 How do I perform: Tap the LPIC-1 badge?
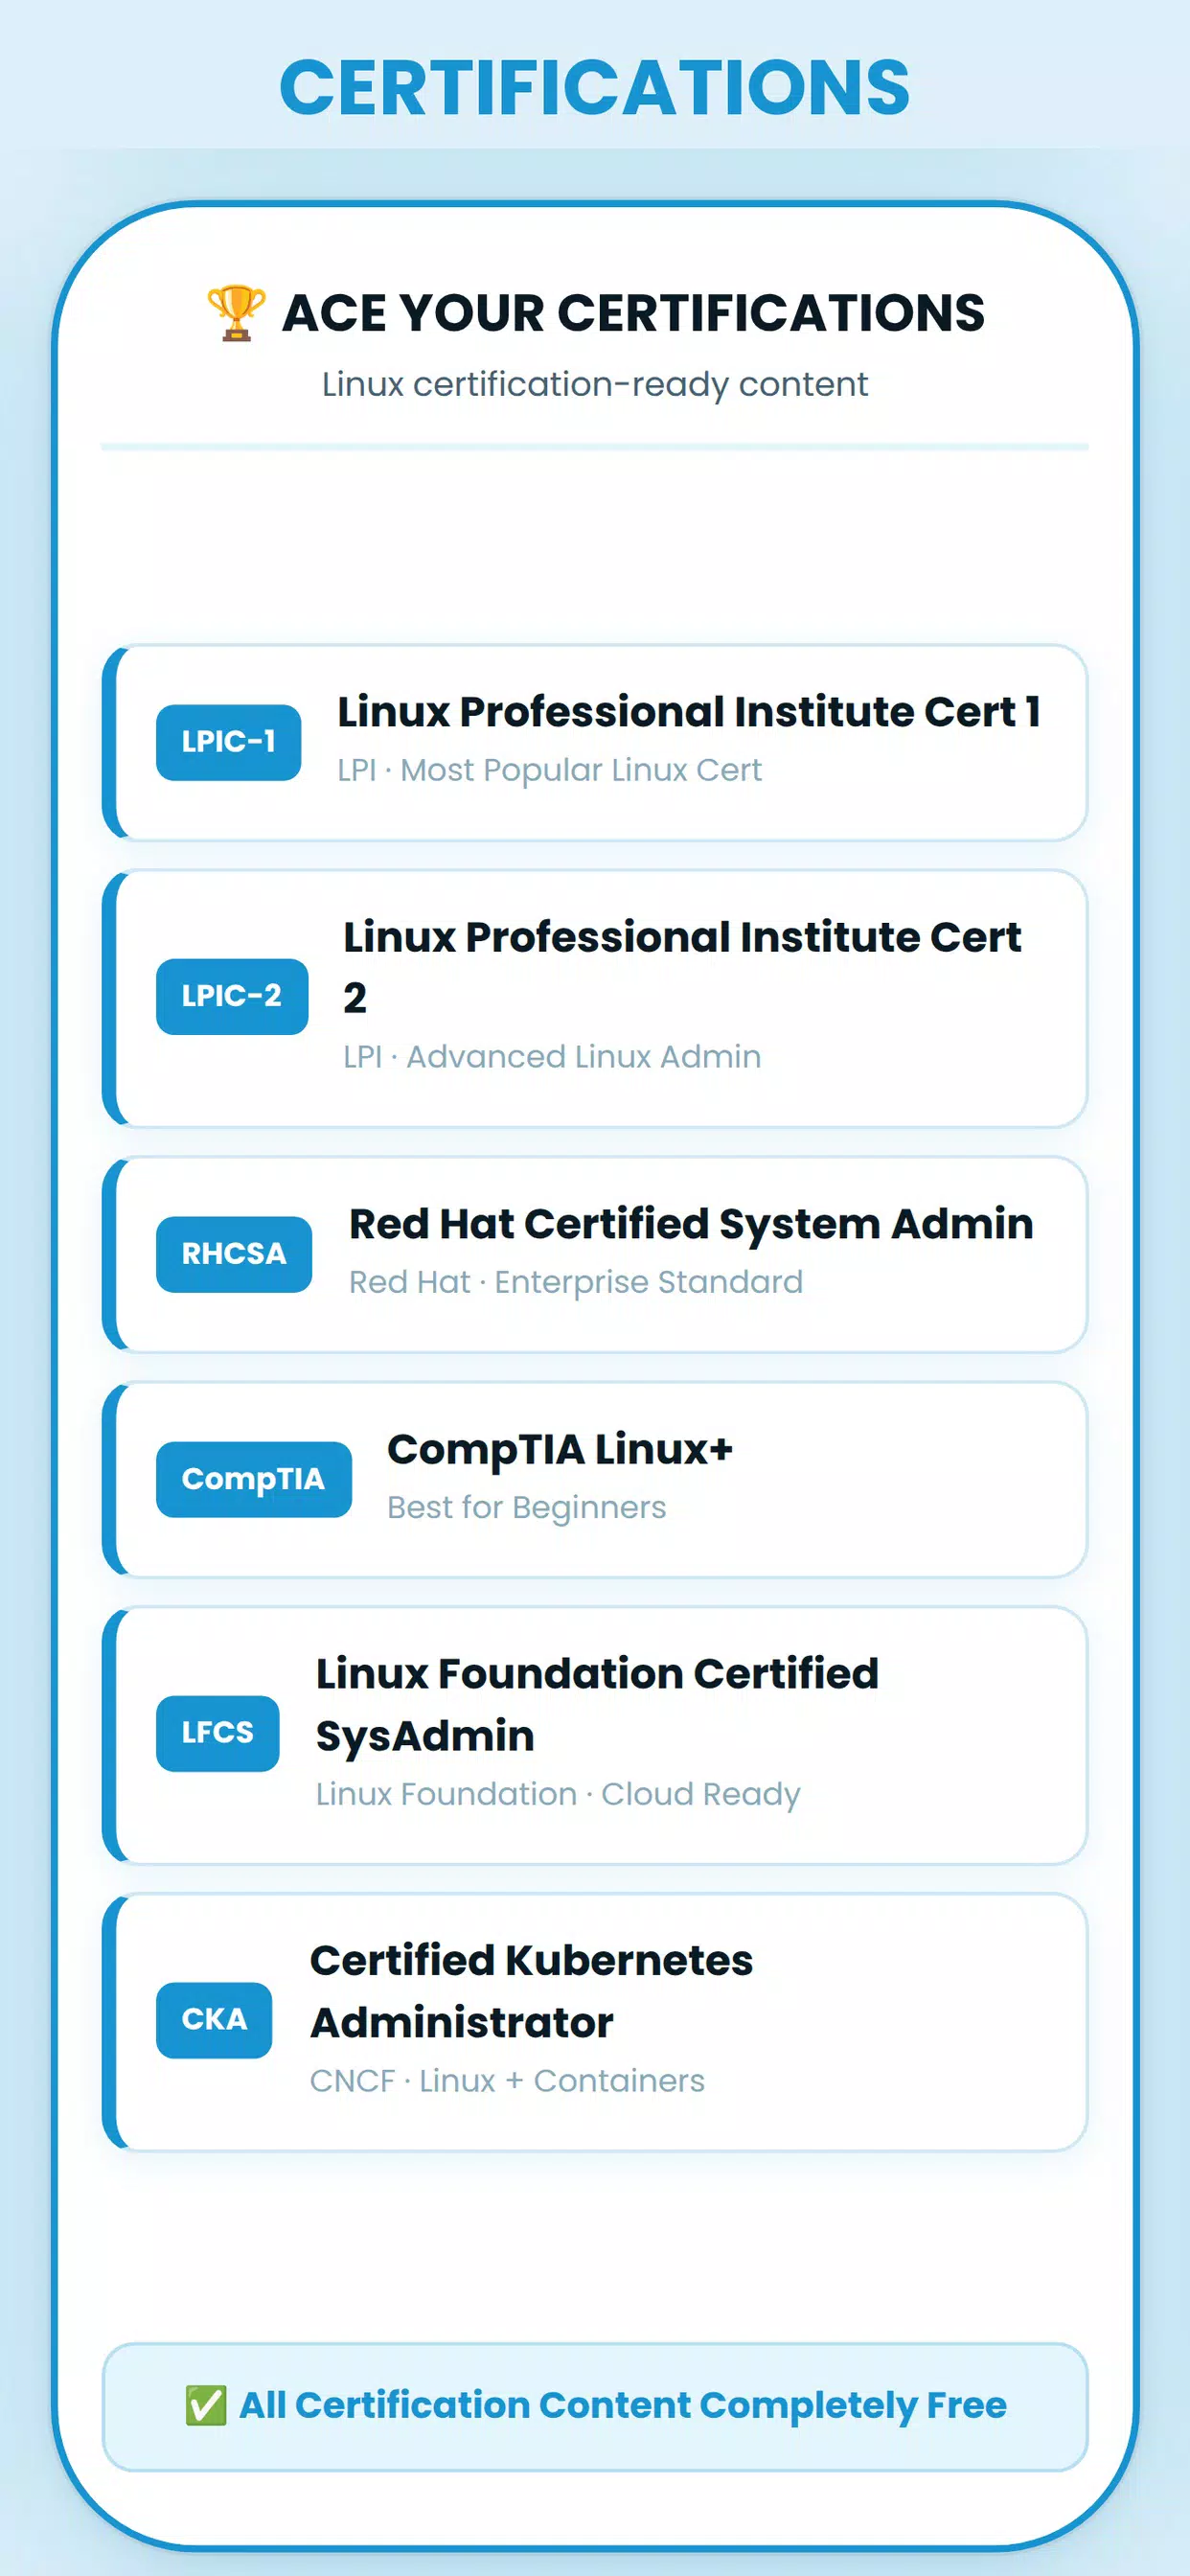(x=228, y=742)
